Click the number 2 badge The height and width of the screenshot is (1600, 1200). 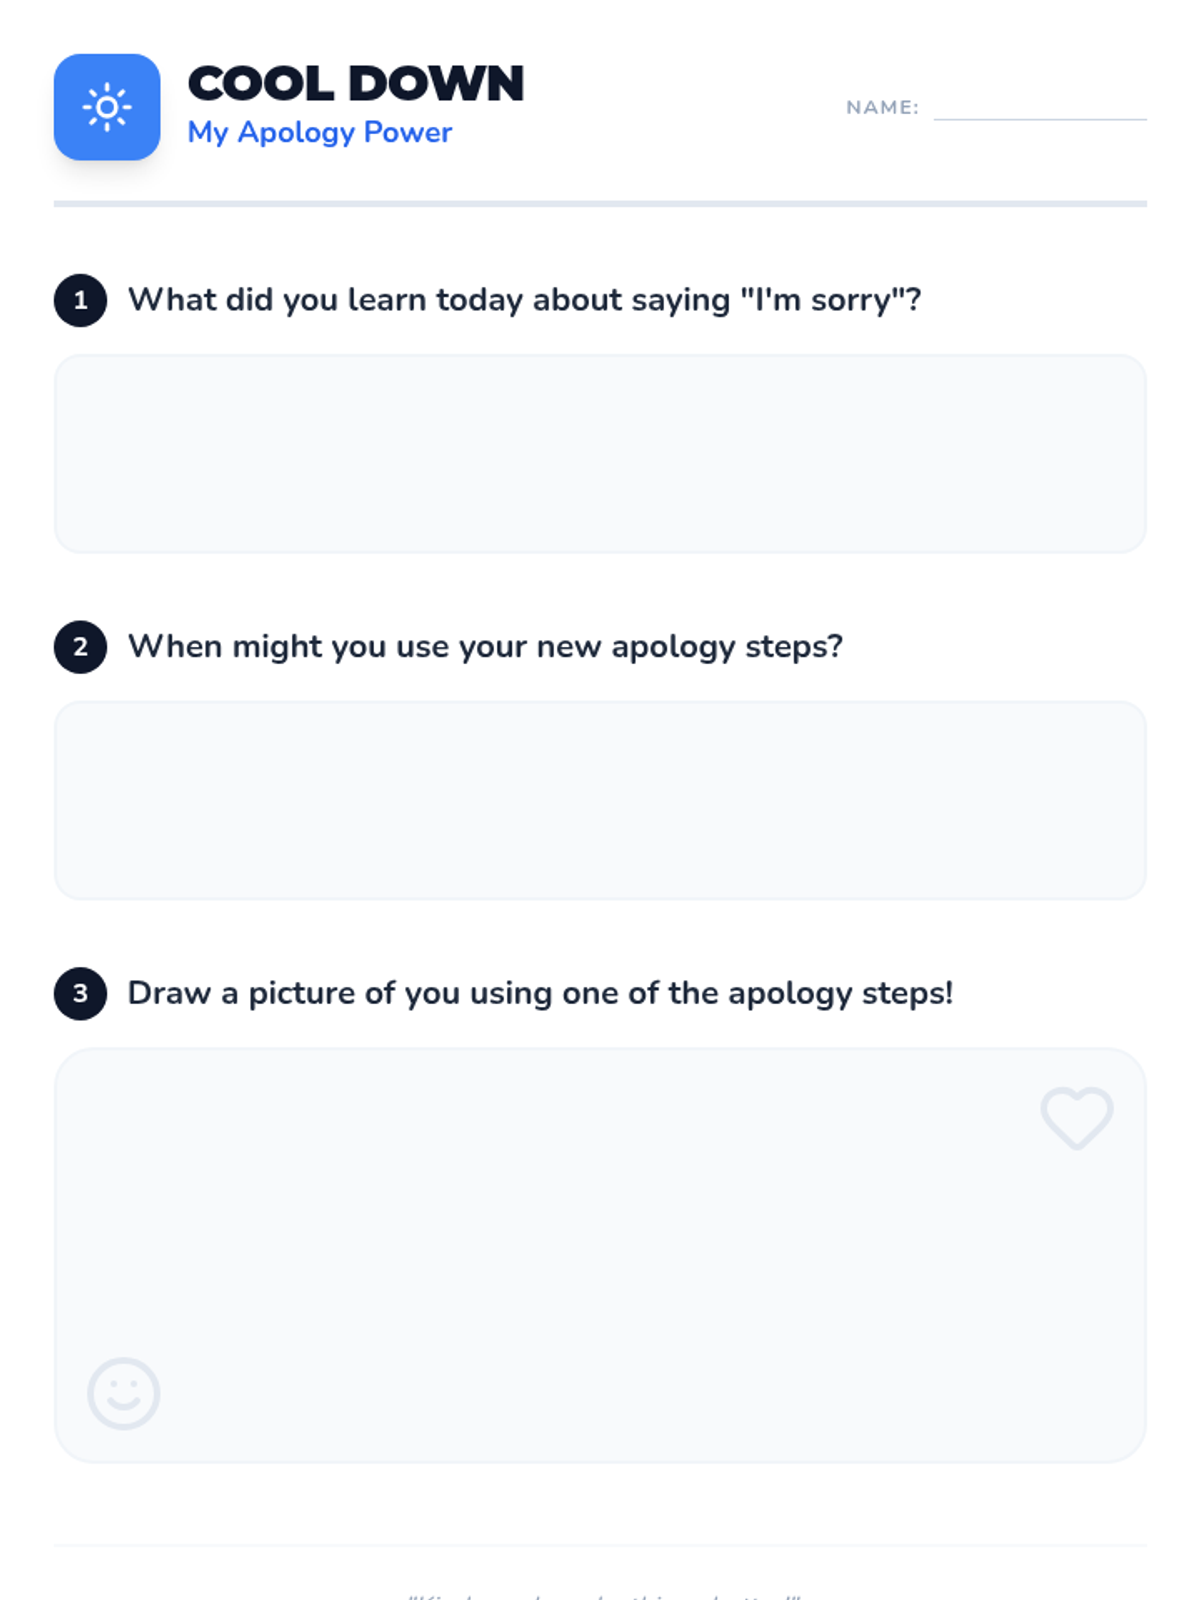80,647
